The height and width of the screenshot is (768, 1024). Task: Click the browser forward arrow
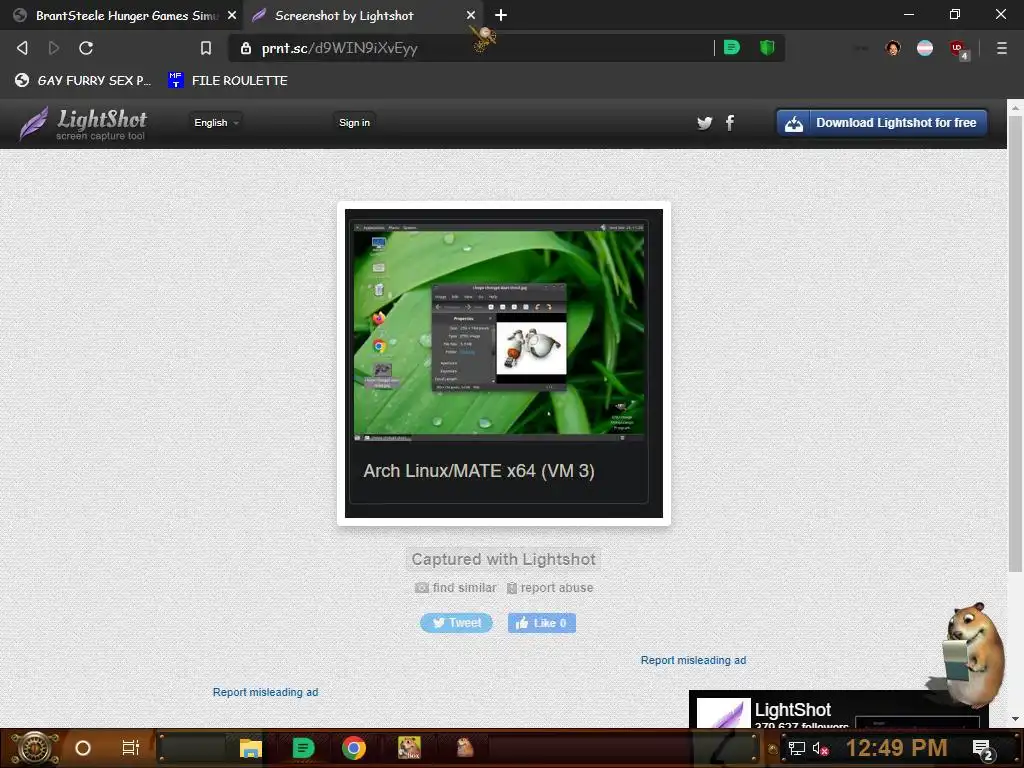54,48
